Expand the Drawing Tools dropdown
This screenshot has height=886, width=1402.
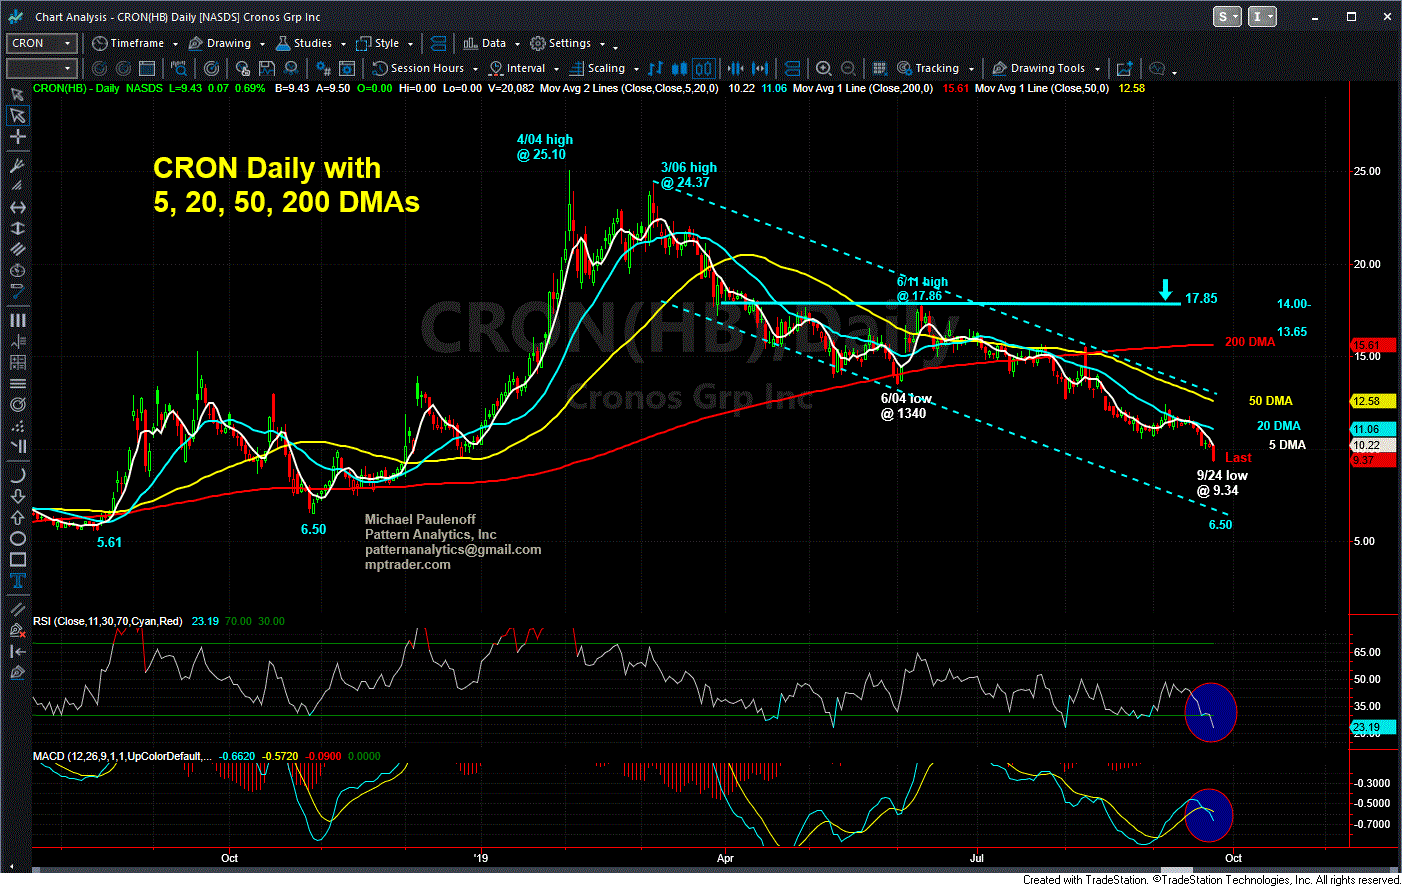pos(1097,69)
